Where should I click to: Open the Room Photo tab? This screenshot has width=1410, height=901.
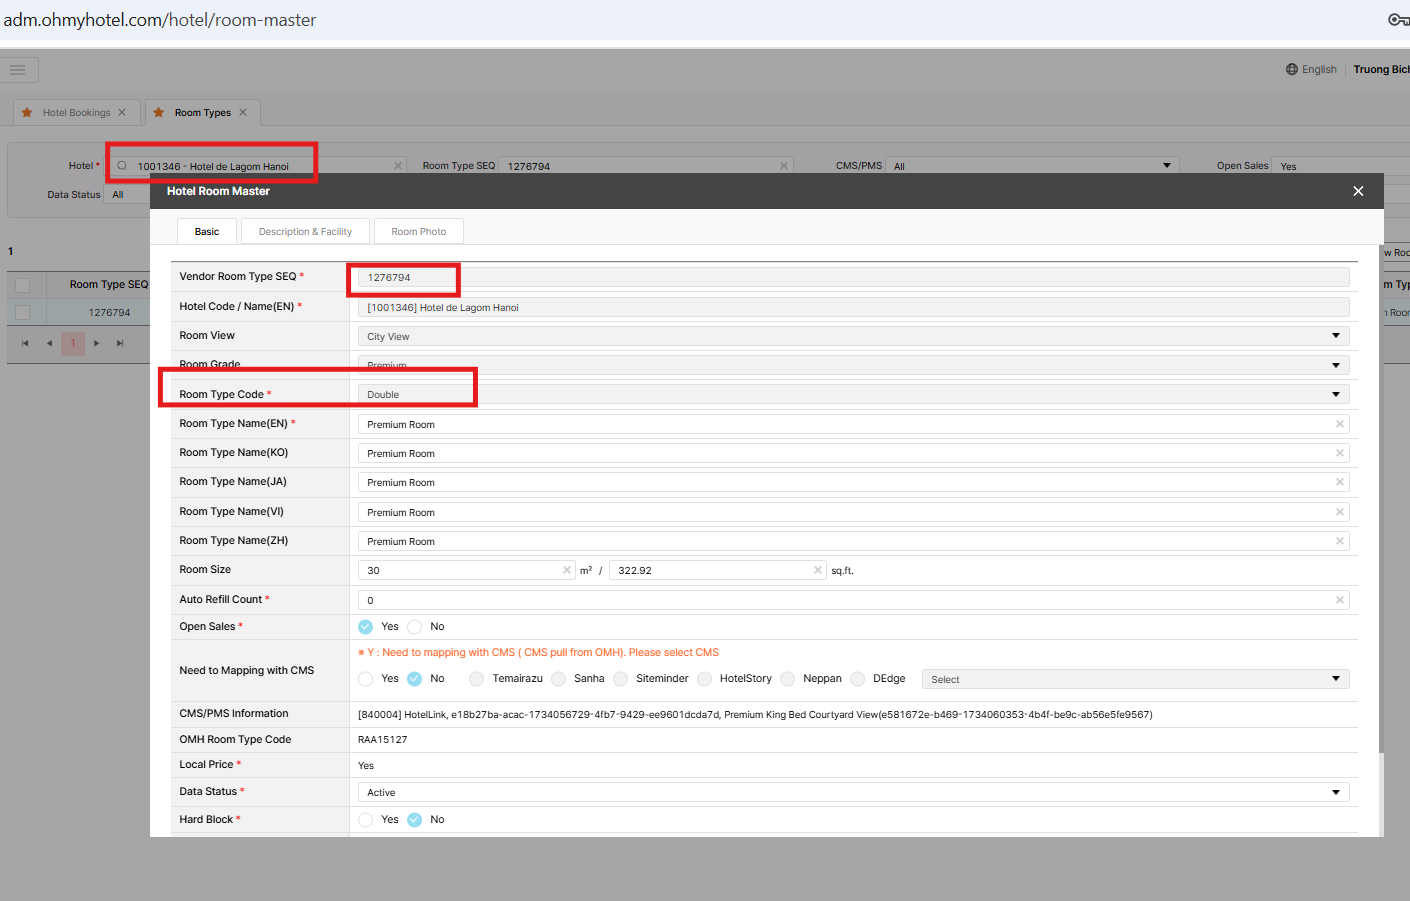(x=418, y=232)
